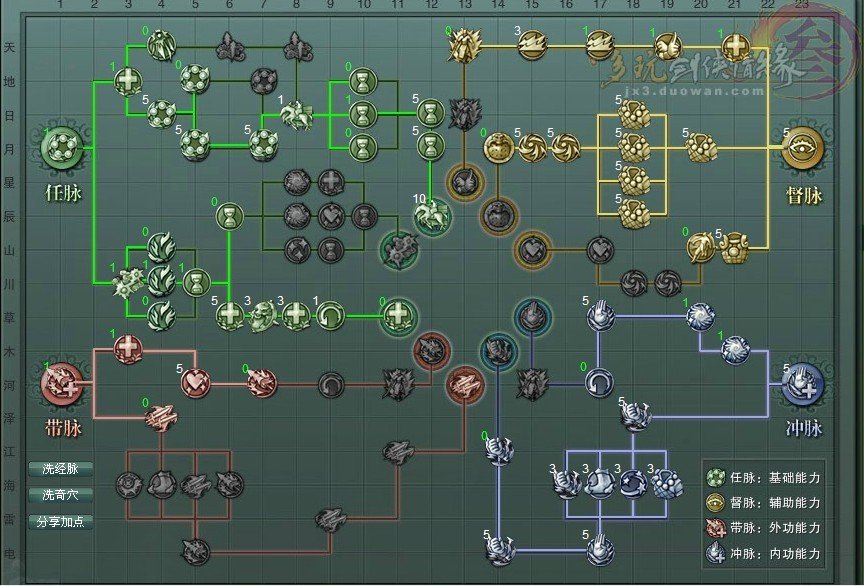Click the yellow plus node at top right
Screen dimensions: 864x586
click(735, 46)
